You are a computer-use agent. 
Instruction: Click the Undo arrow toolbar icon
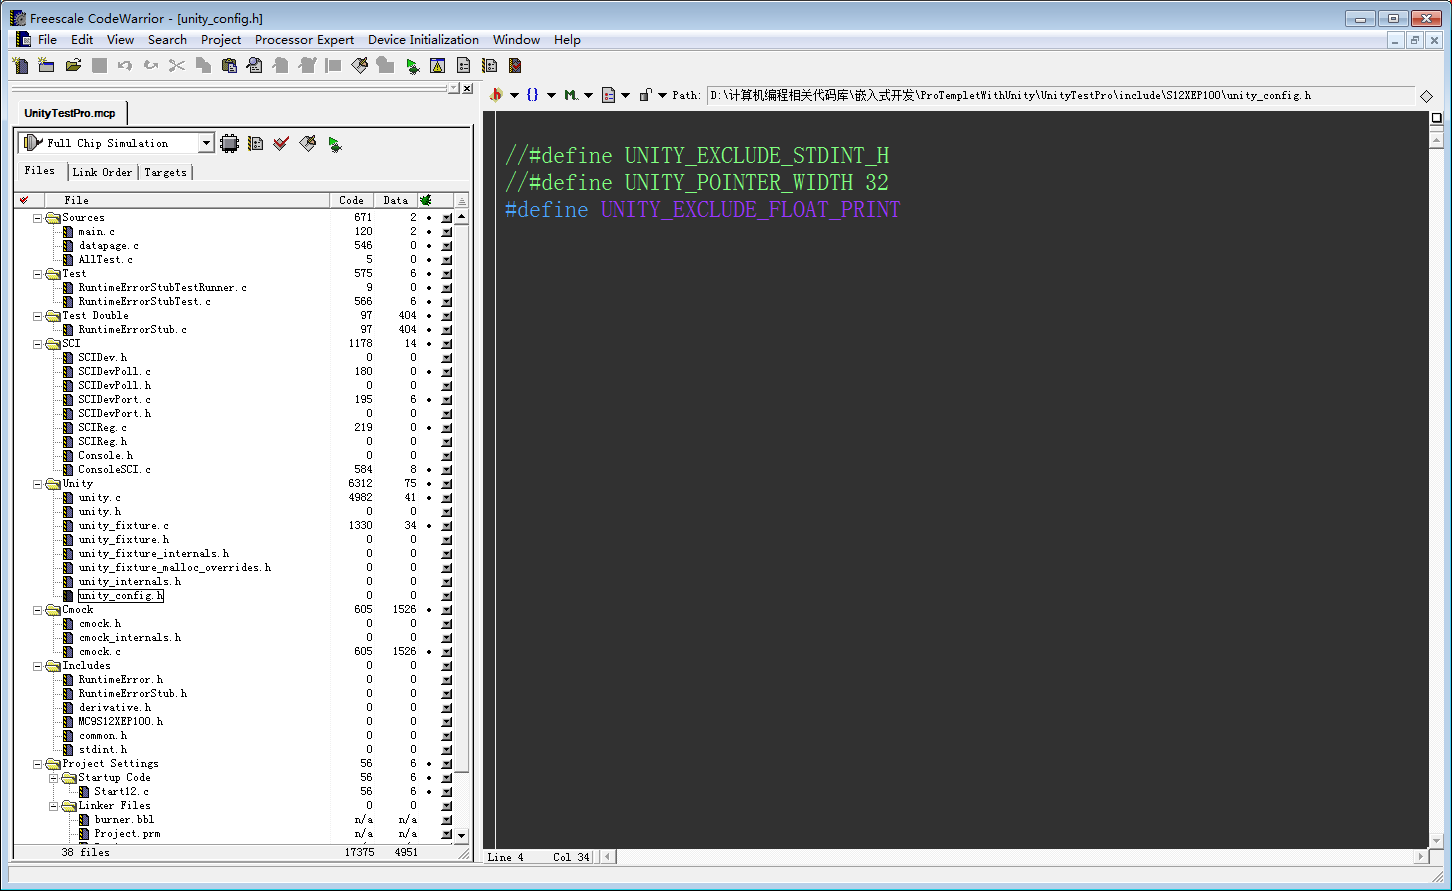(125, 66)
